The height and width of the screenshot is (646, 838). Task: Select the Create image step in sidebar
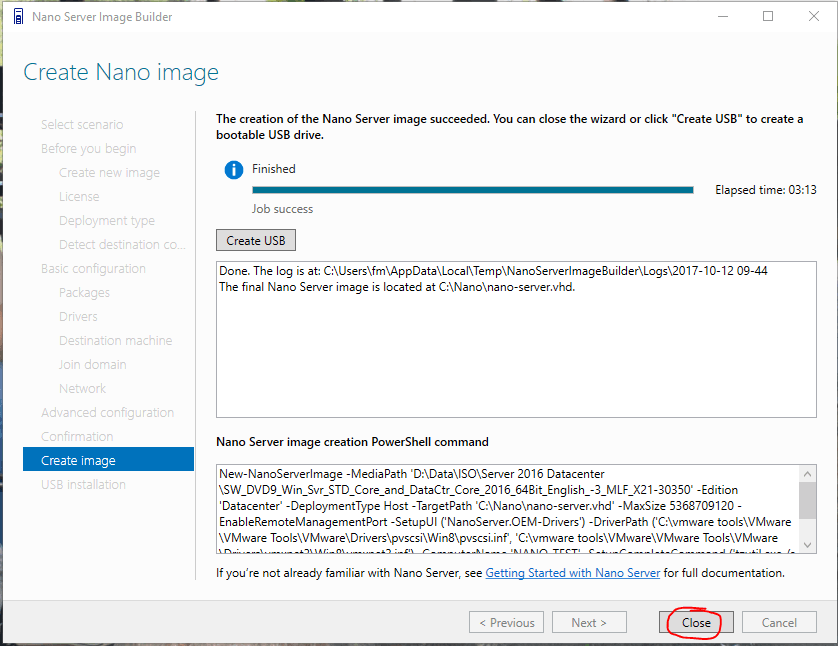pyautogui.click(x=108, y=460)
